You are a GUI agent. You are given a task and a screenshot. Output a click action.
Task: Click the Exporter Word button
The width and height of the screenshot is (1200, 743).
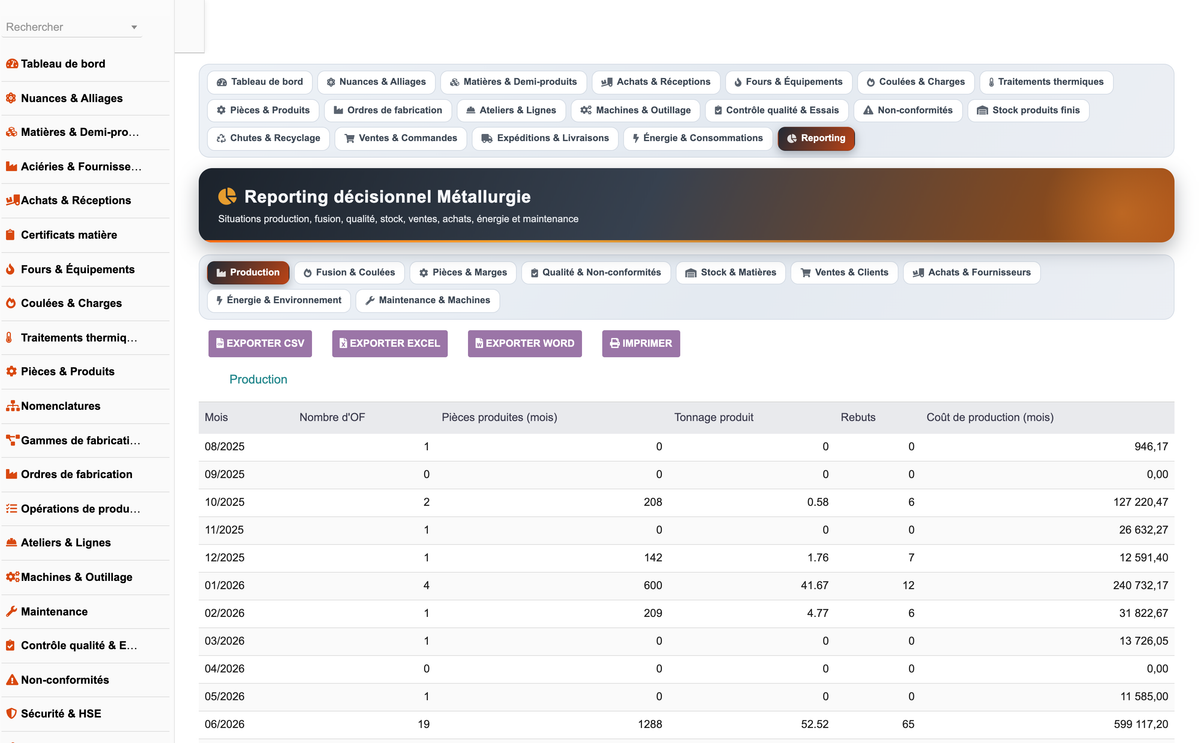coord(525,343)
